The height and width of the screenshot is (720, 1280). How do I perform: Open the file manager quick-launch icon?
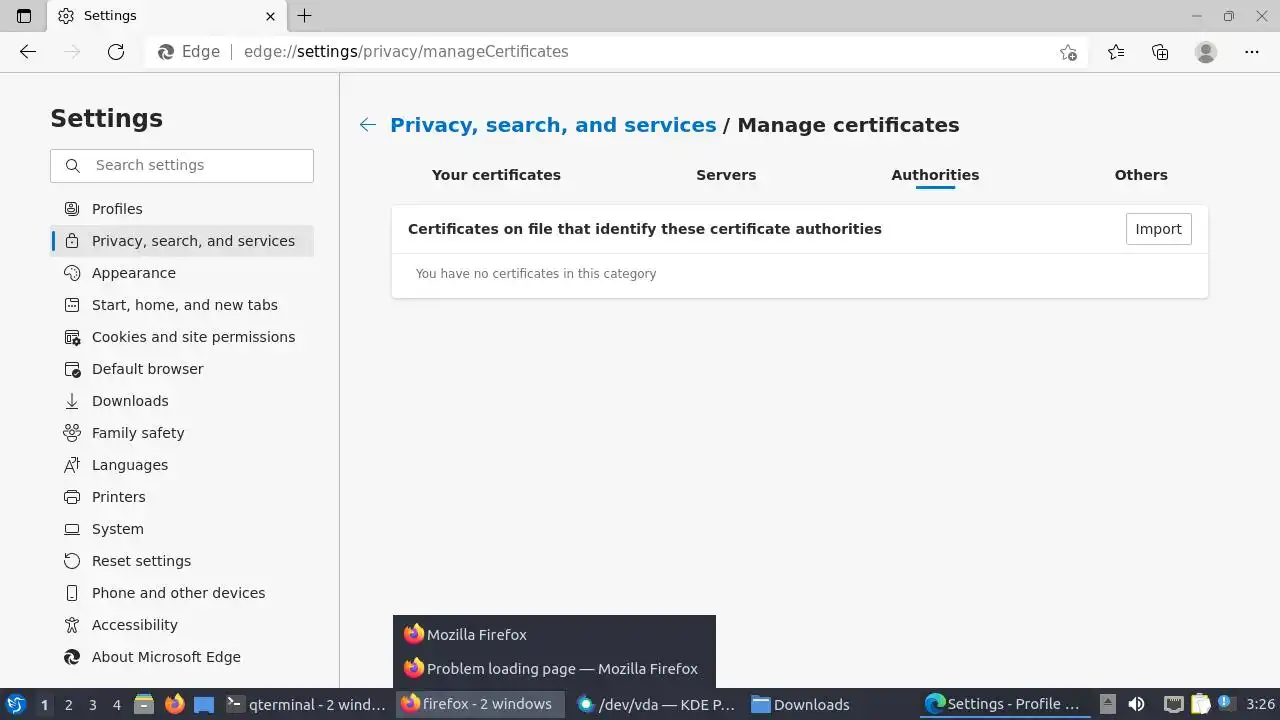[x=144, y=704]
